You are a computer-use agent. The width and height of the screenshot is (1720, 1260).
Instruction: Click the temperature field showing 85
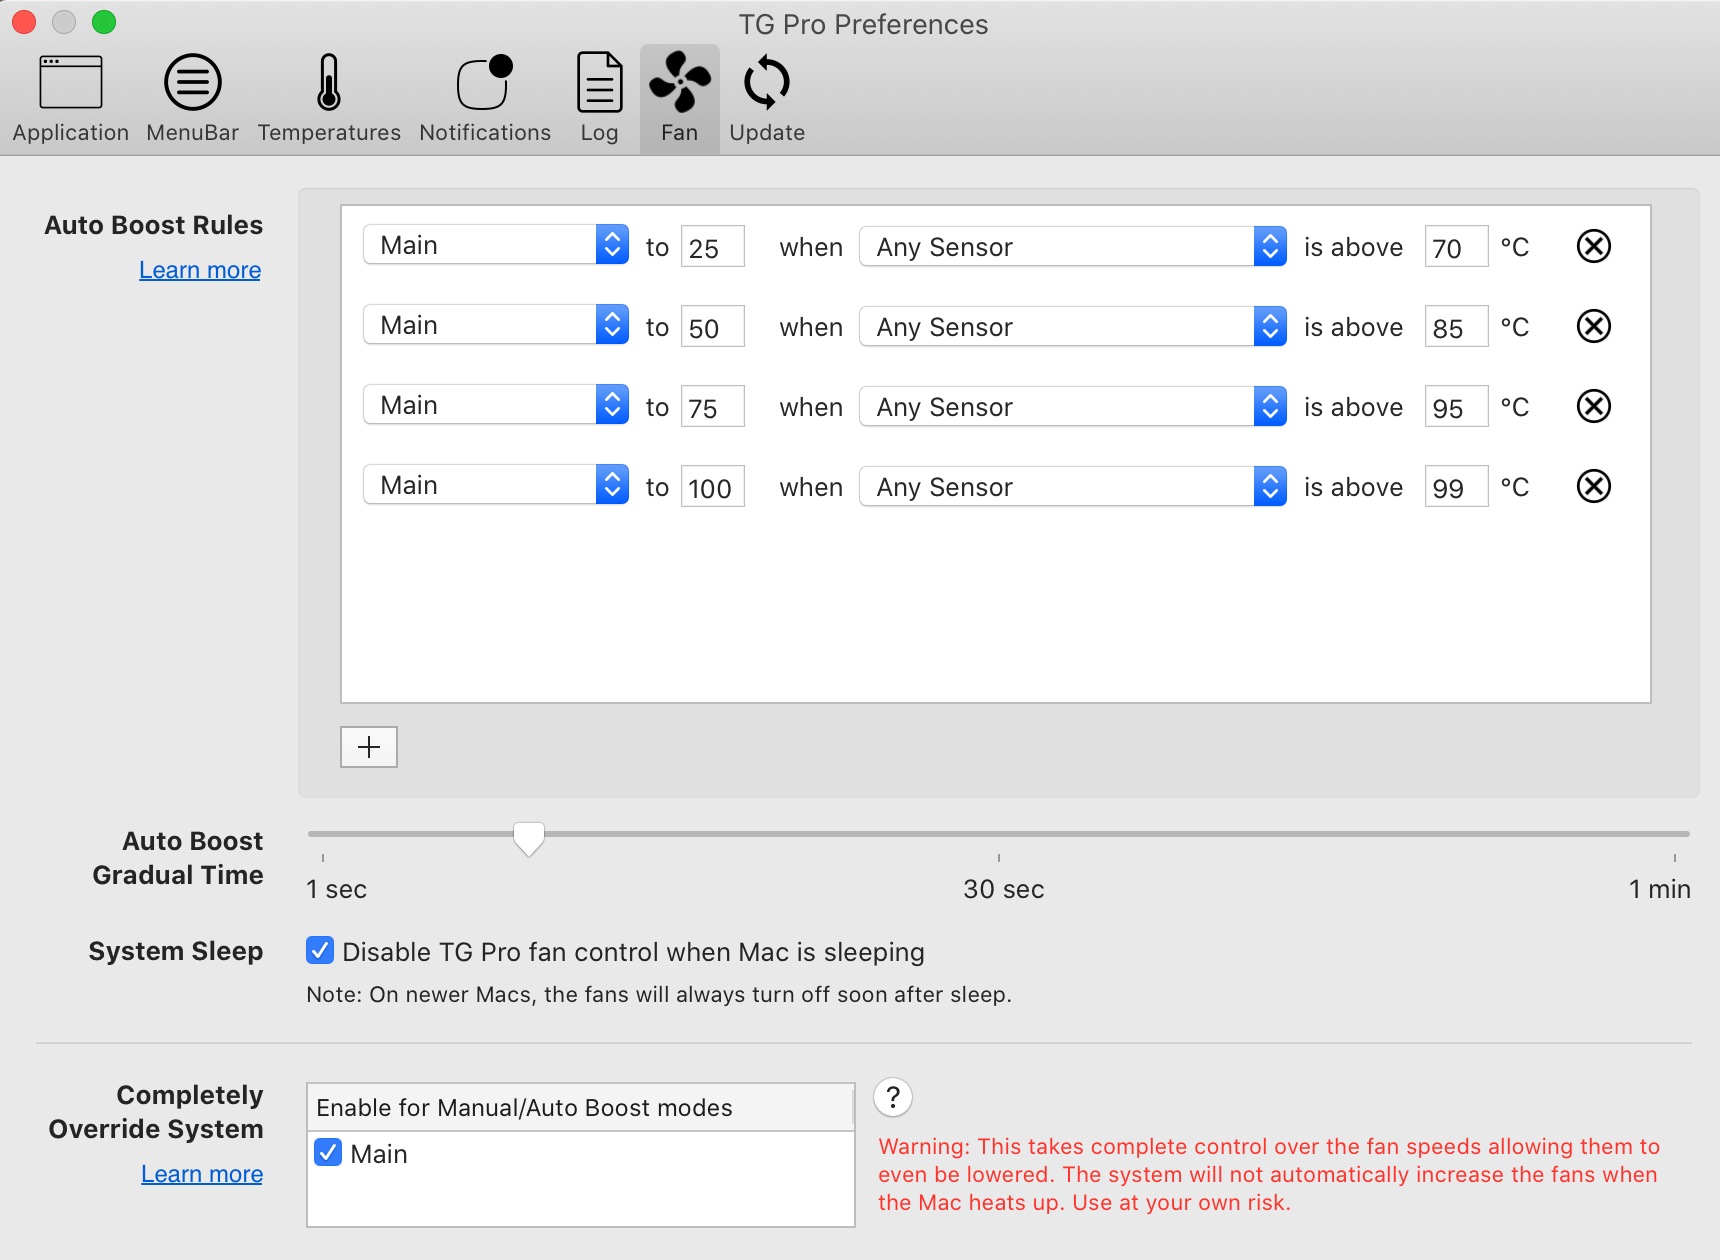pos(1457,327)
